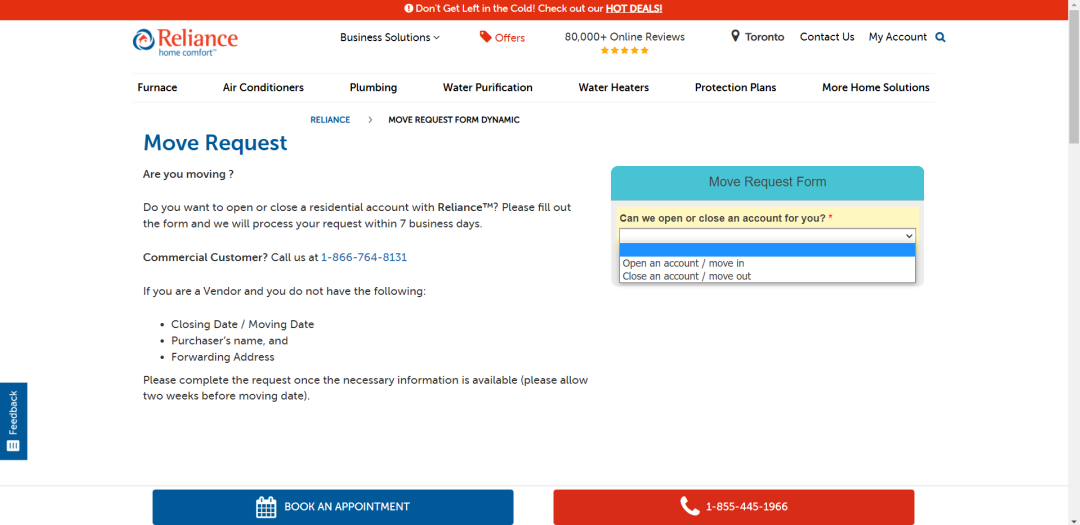Expand the Business Solutions menu
Screen dimensions: 1080x525
(389, 37)
